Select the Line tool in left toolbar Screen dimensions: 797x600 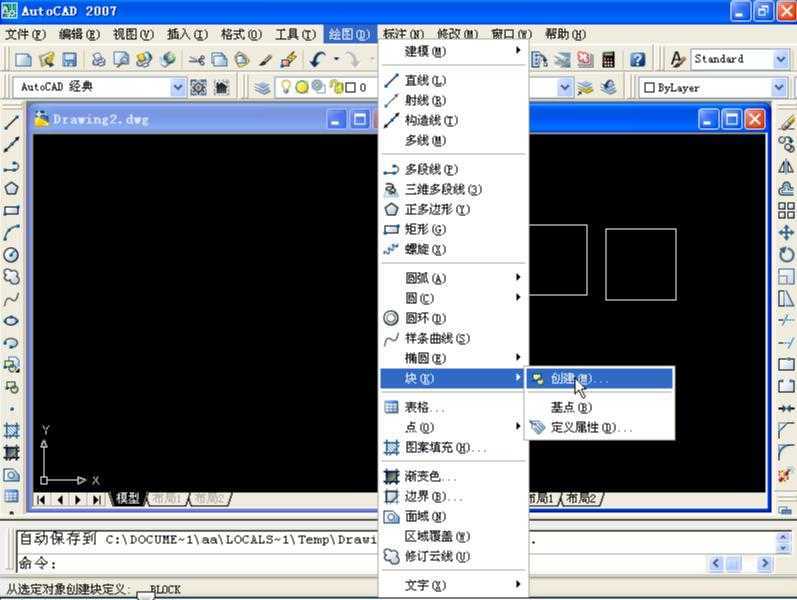(x=11, y=123)
